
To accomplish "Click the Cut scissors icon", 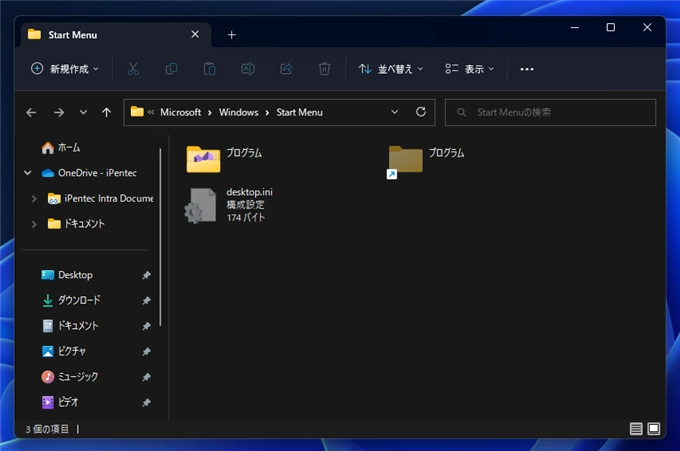I will pos(133,69).
